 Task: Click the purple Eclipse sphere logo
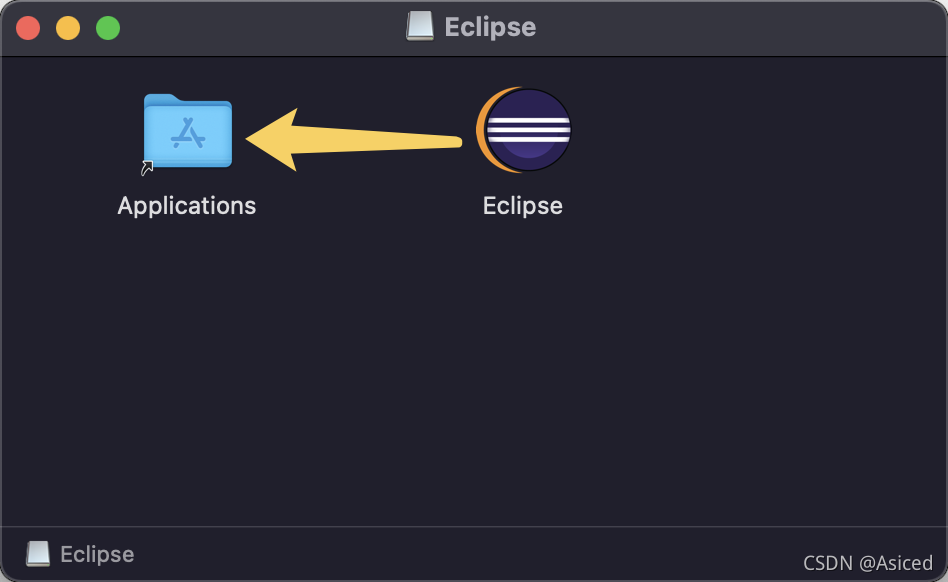(x=530, y=130)
